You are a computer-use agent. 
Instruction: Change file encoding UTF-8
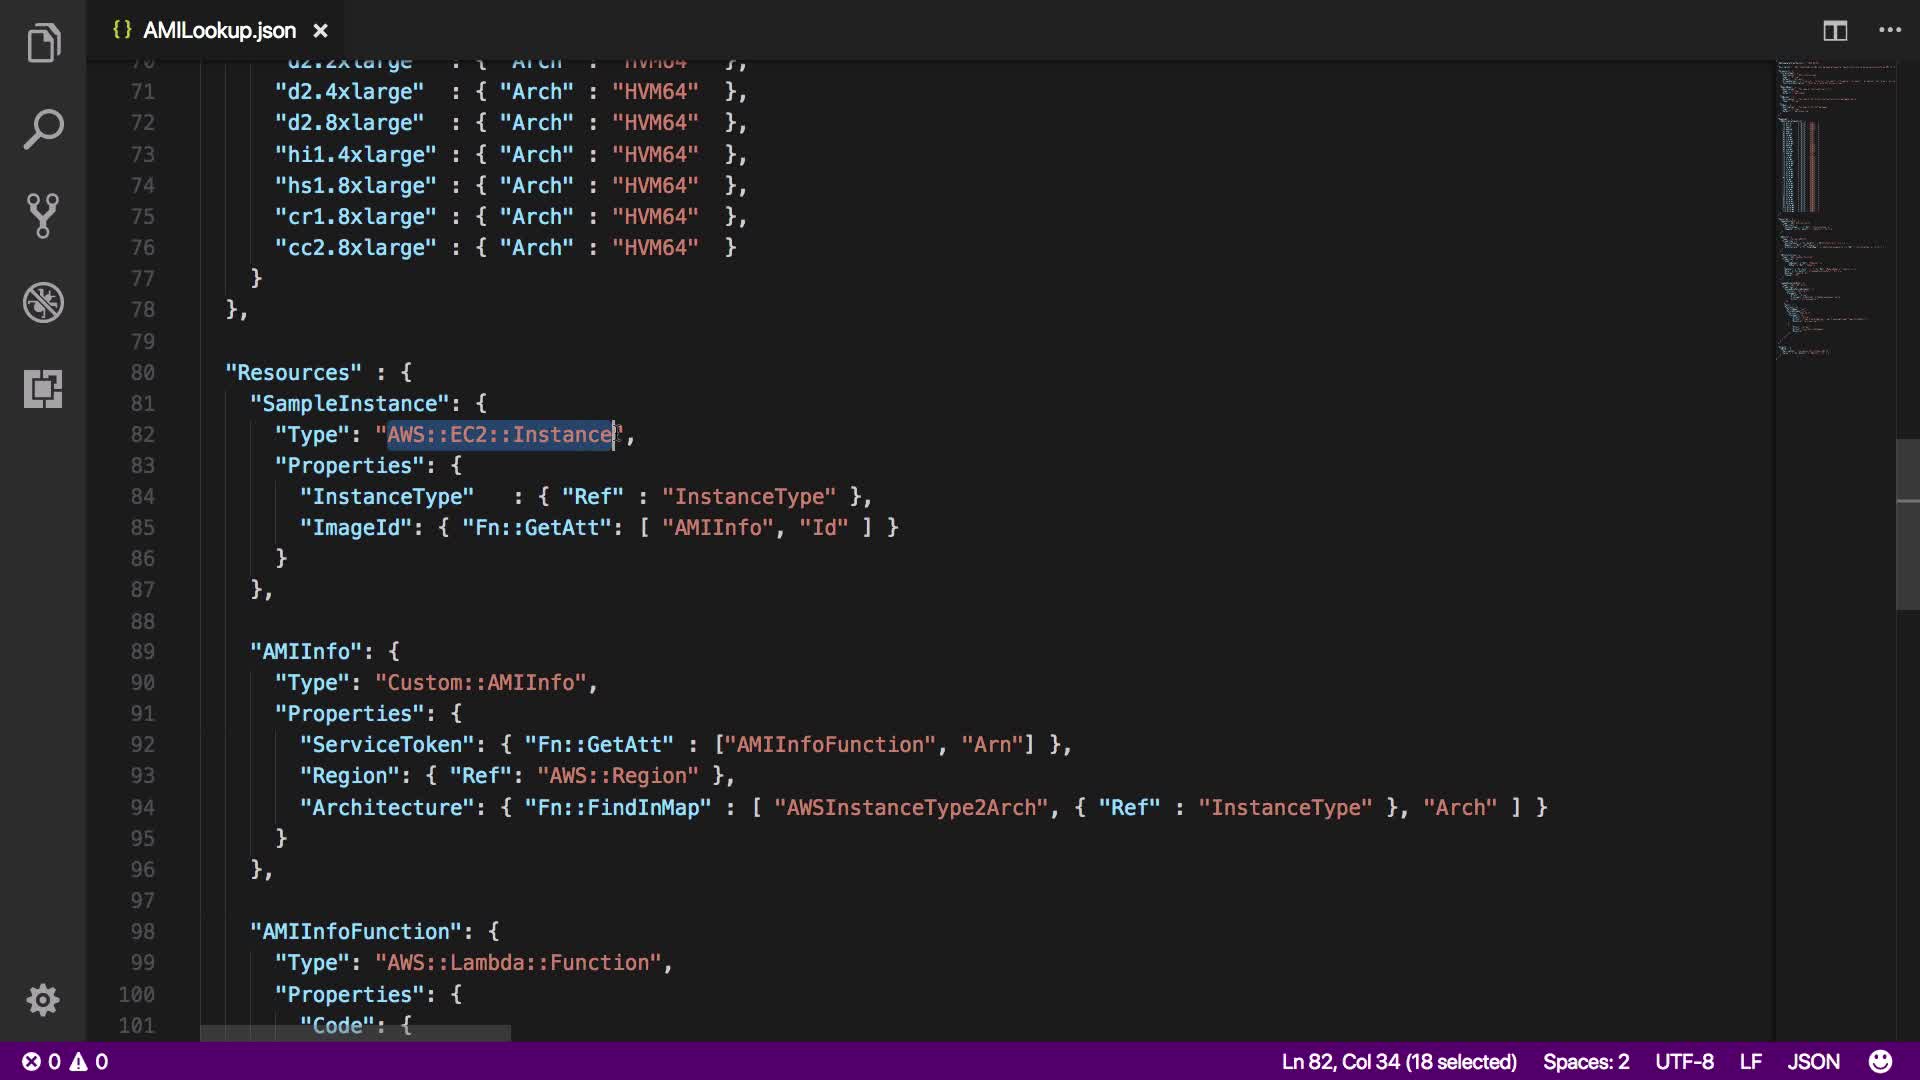(x=1684, y=1061)
